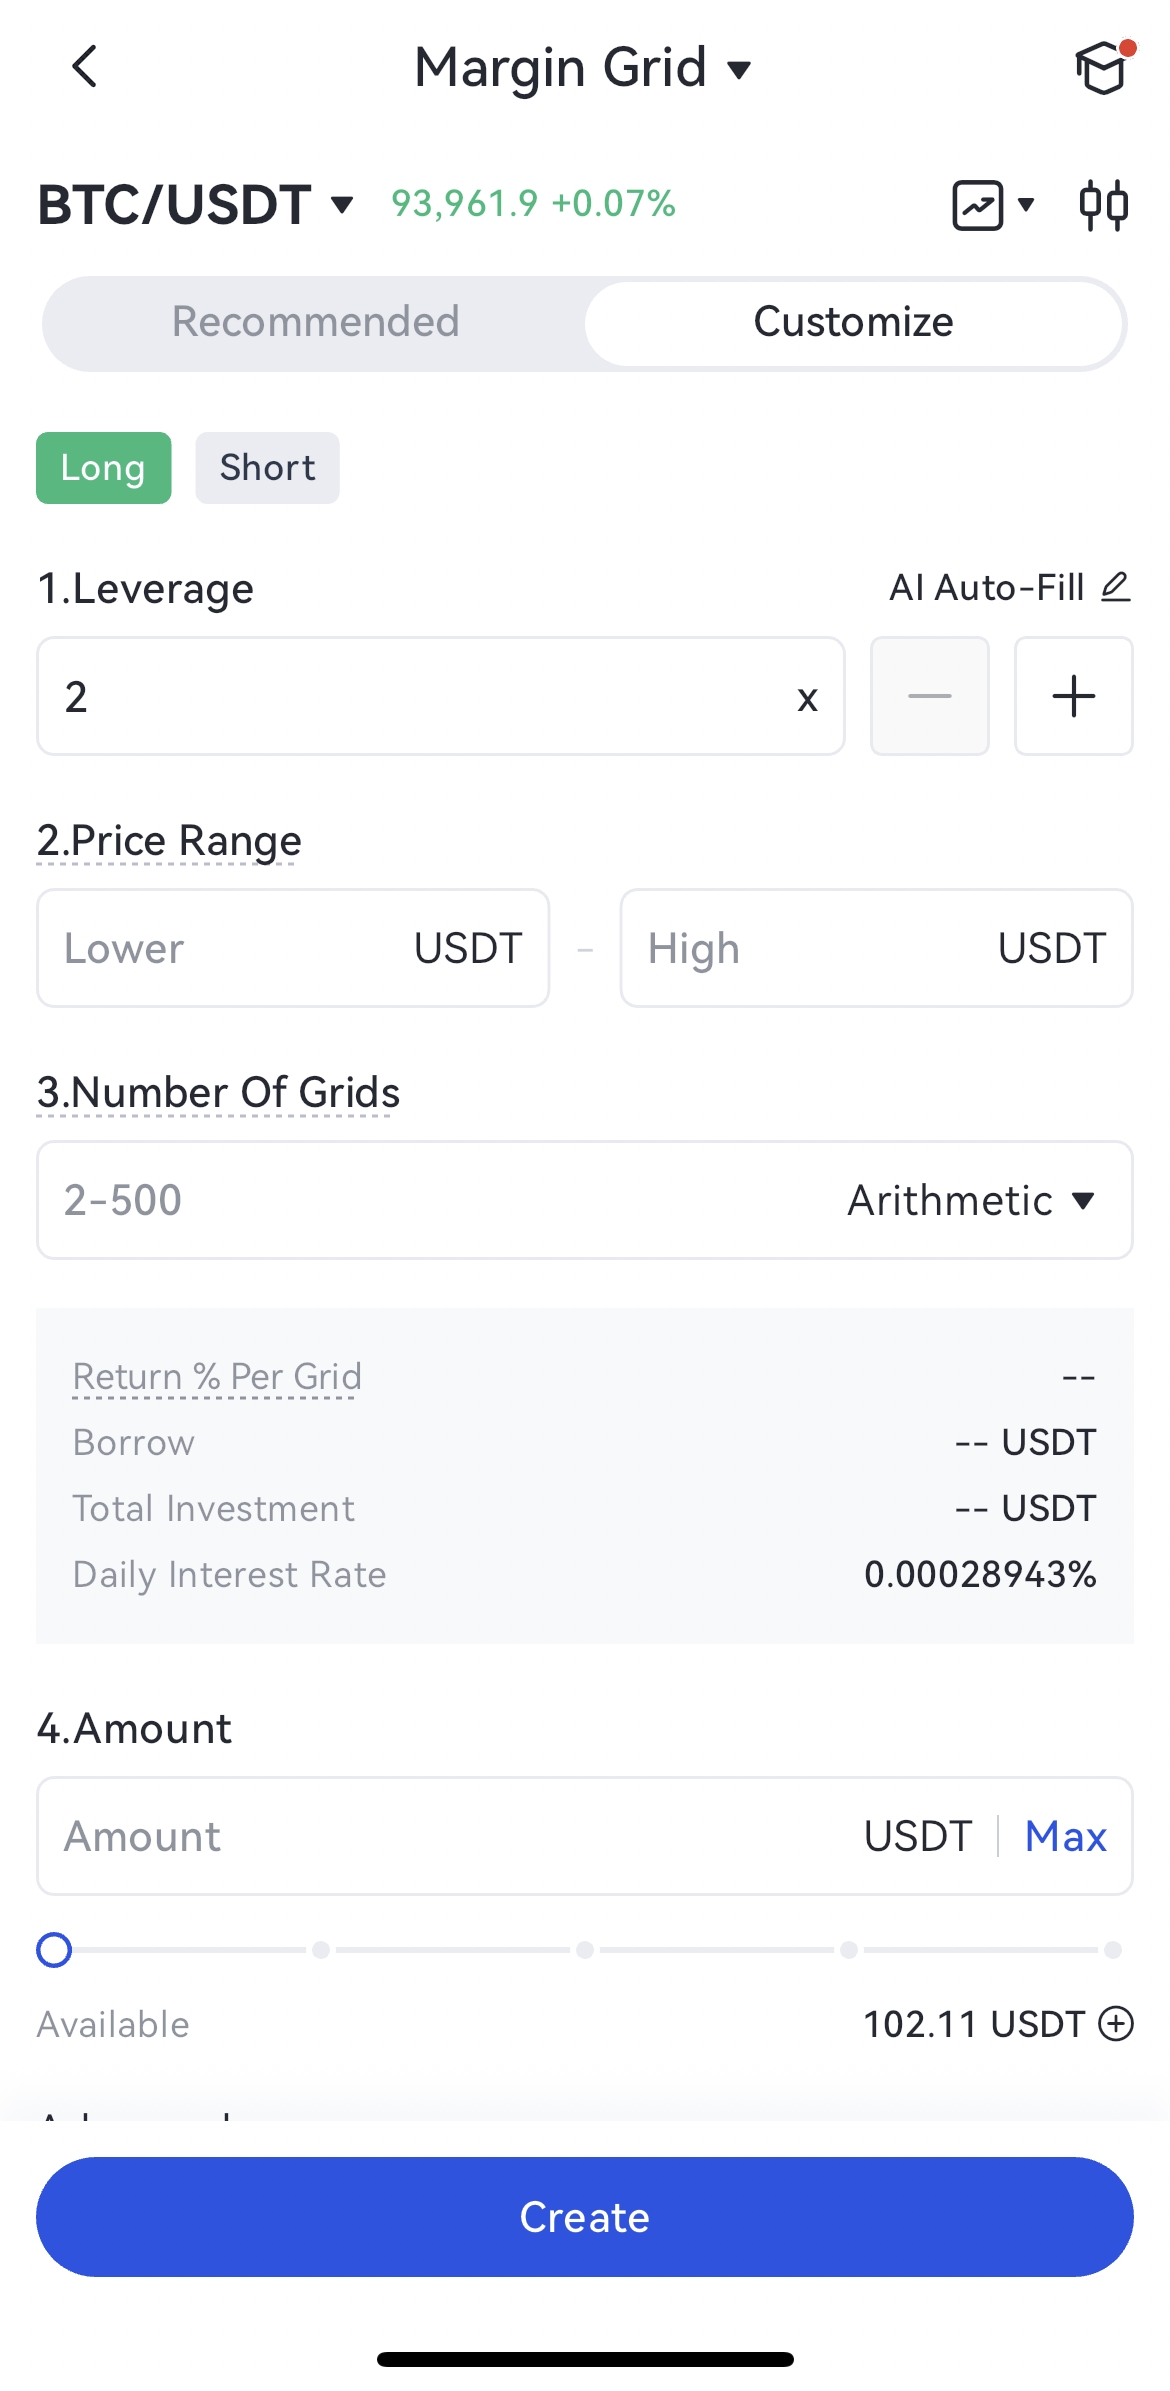Click the amount slider handle

54,1949
